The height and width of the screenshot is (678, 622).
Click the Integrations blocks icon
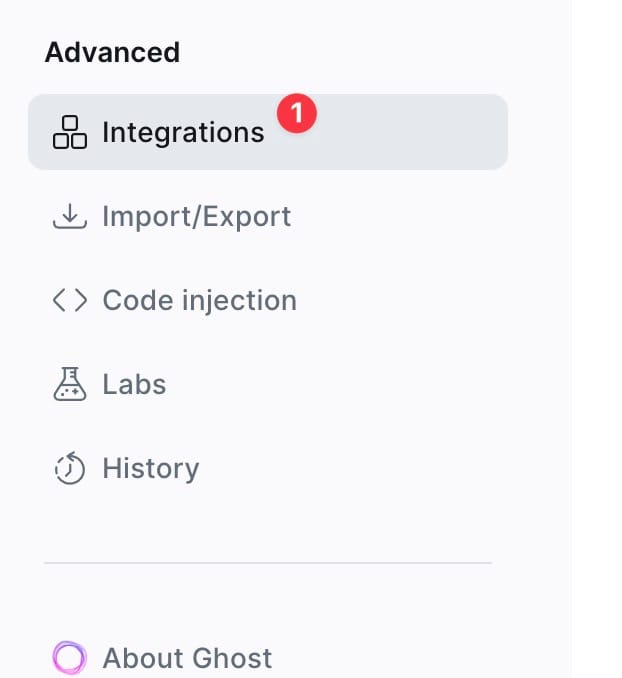pyautogui.click(x=69, y=132)
